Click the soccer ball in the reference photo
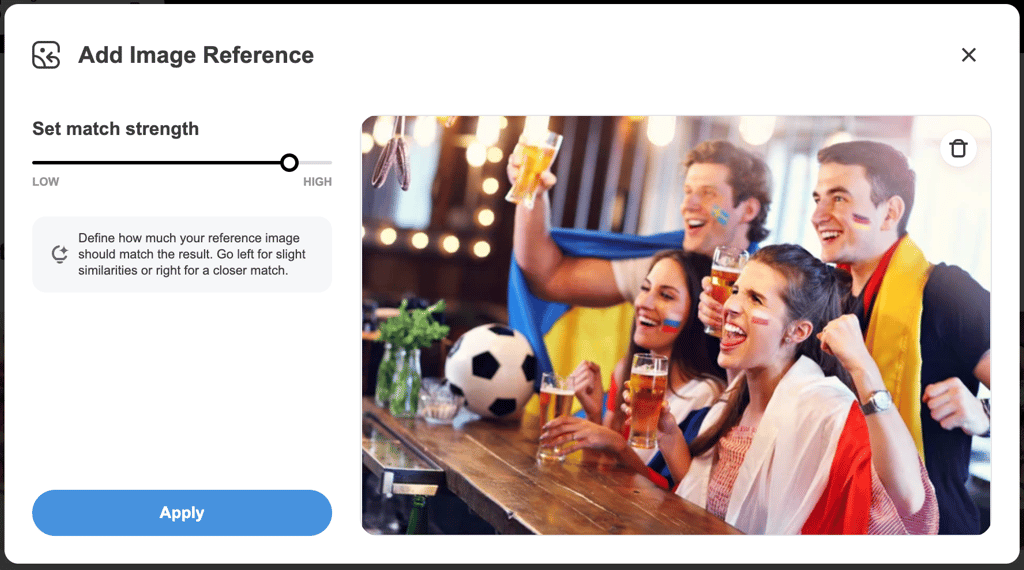Image resolution: width=1024 pixels, height=570 pixels. (490, 370)
